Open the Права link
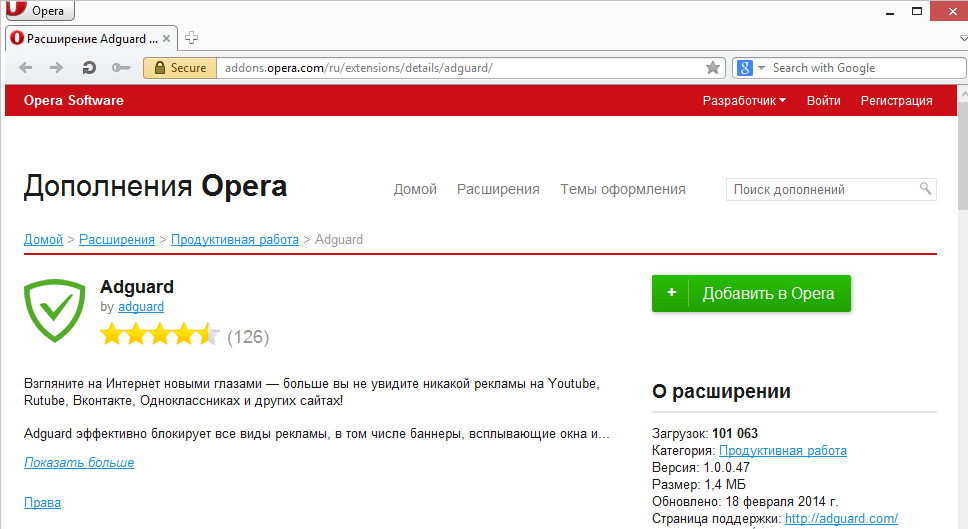Image resolution: width=968 pixels, height=529 pixels. click(42, 502)
